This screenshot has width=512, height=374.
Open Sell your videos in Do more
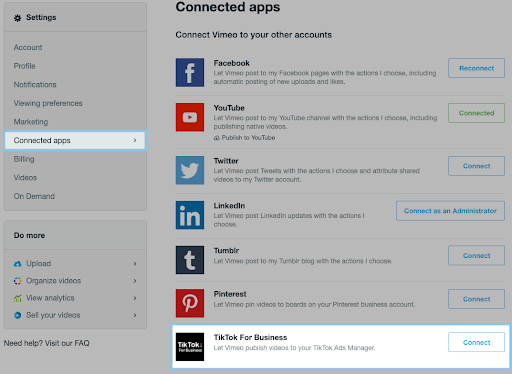point(53,315)
